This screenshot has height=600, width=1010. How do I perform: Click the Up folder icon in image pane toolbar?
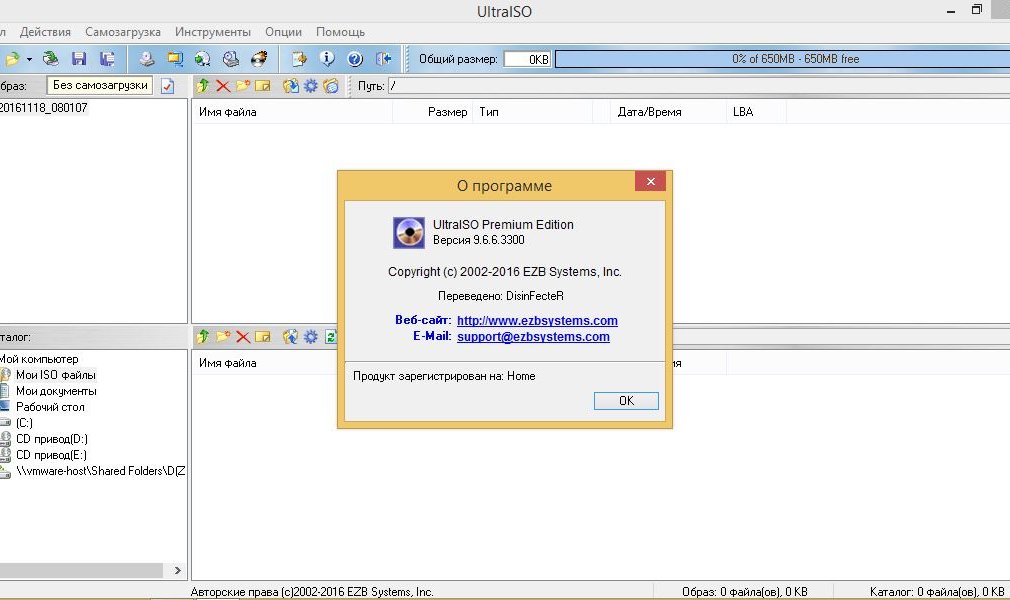point(203,86)
